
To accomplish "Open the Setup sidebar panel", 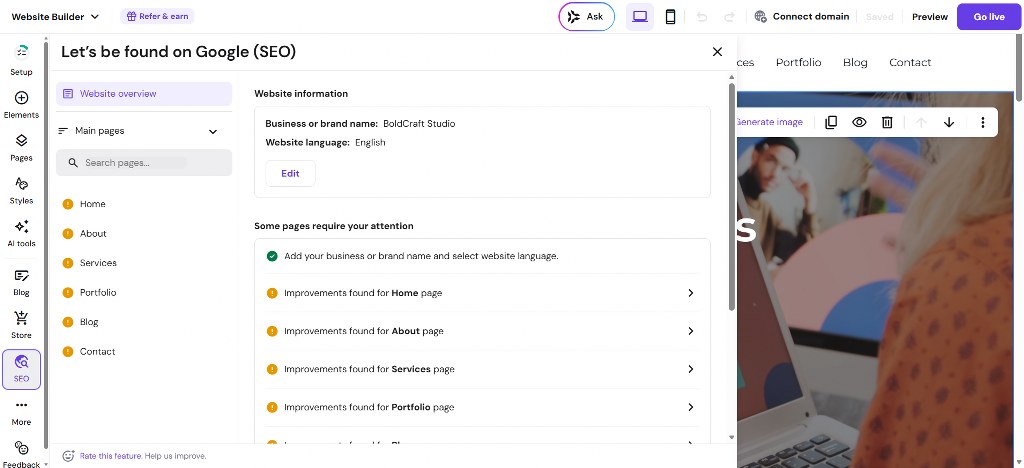I will [21, 60].
